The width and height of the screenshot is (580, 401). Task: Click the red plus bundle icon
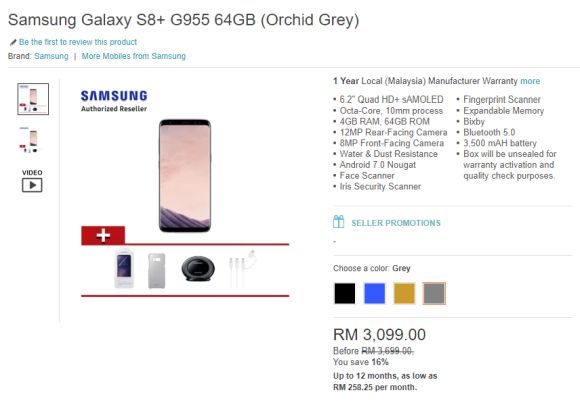pos(103,235)
